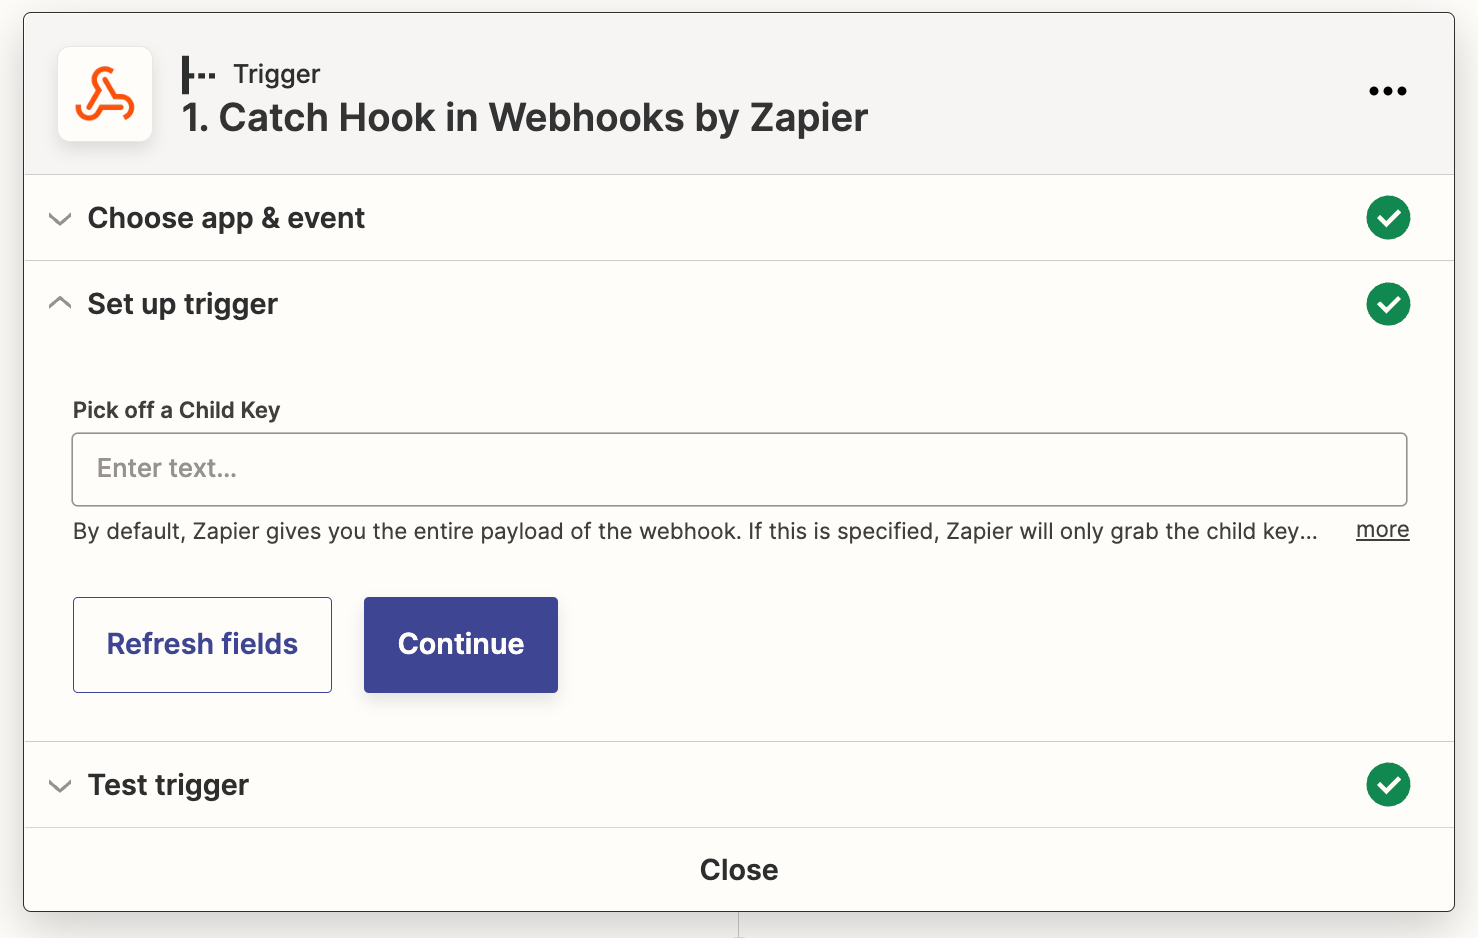Focus the Pick off a Child Key text field

pyautogui.click(x=739, y=469)
